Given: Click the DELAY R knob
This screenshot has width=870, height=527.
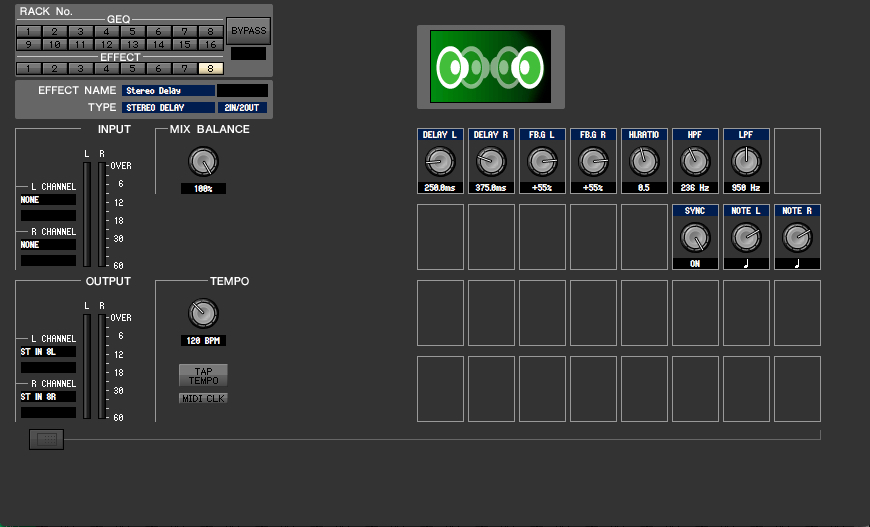Looking at the screenshot, I should pyautogui.click(x=491, y=161).
